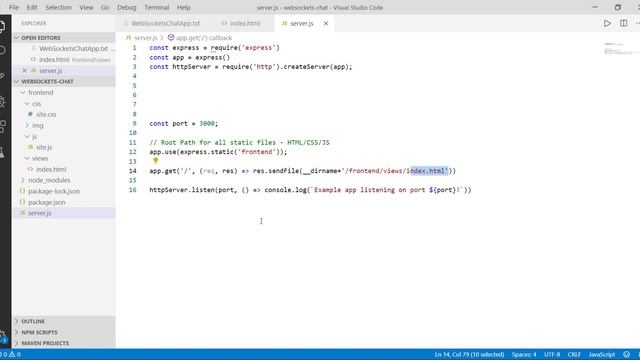640x360 pixels.
Task: Change CRLF end of line sequence
Action: click(x=574, y=354)
